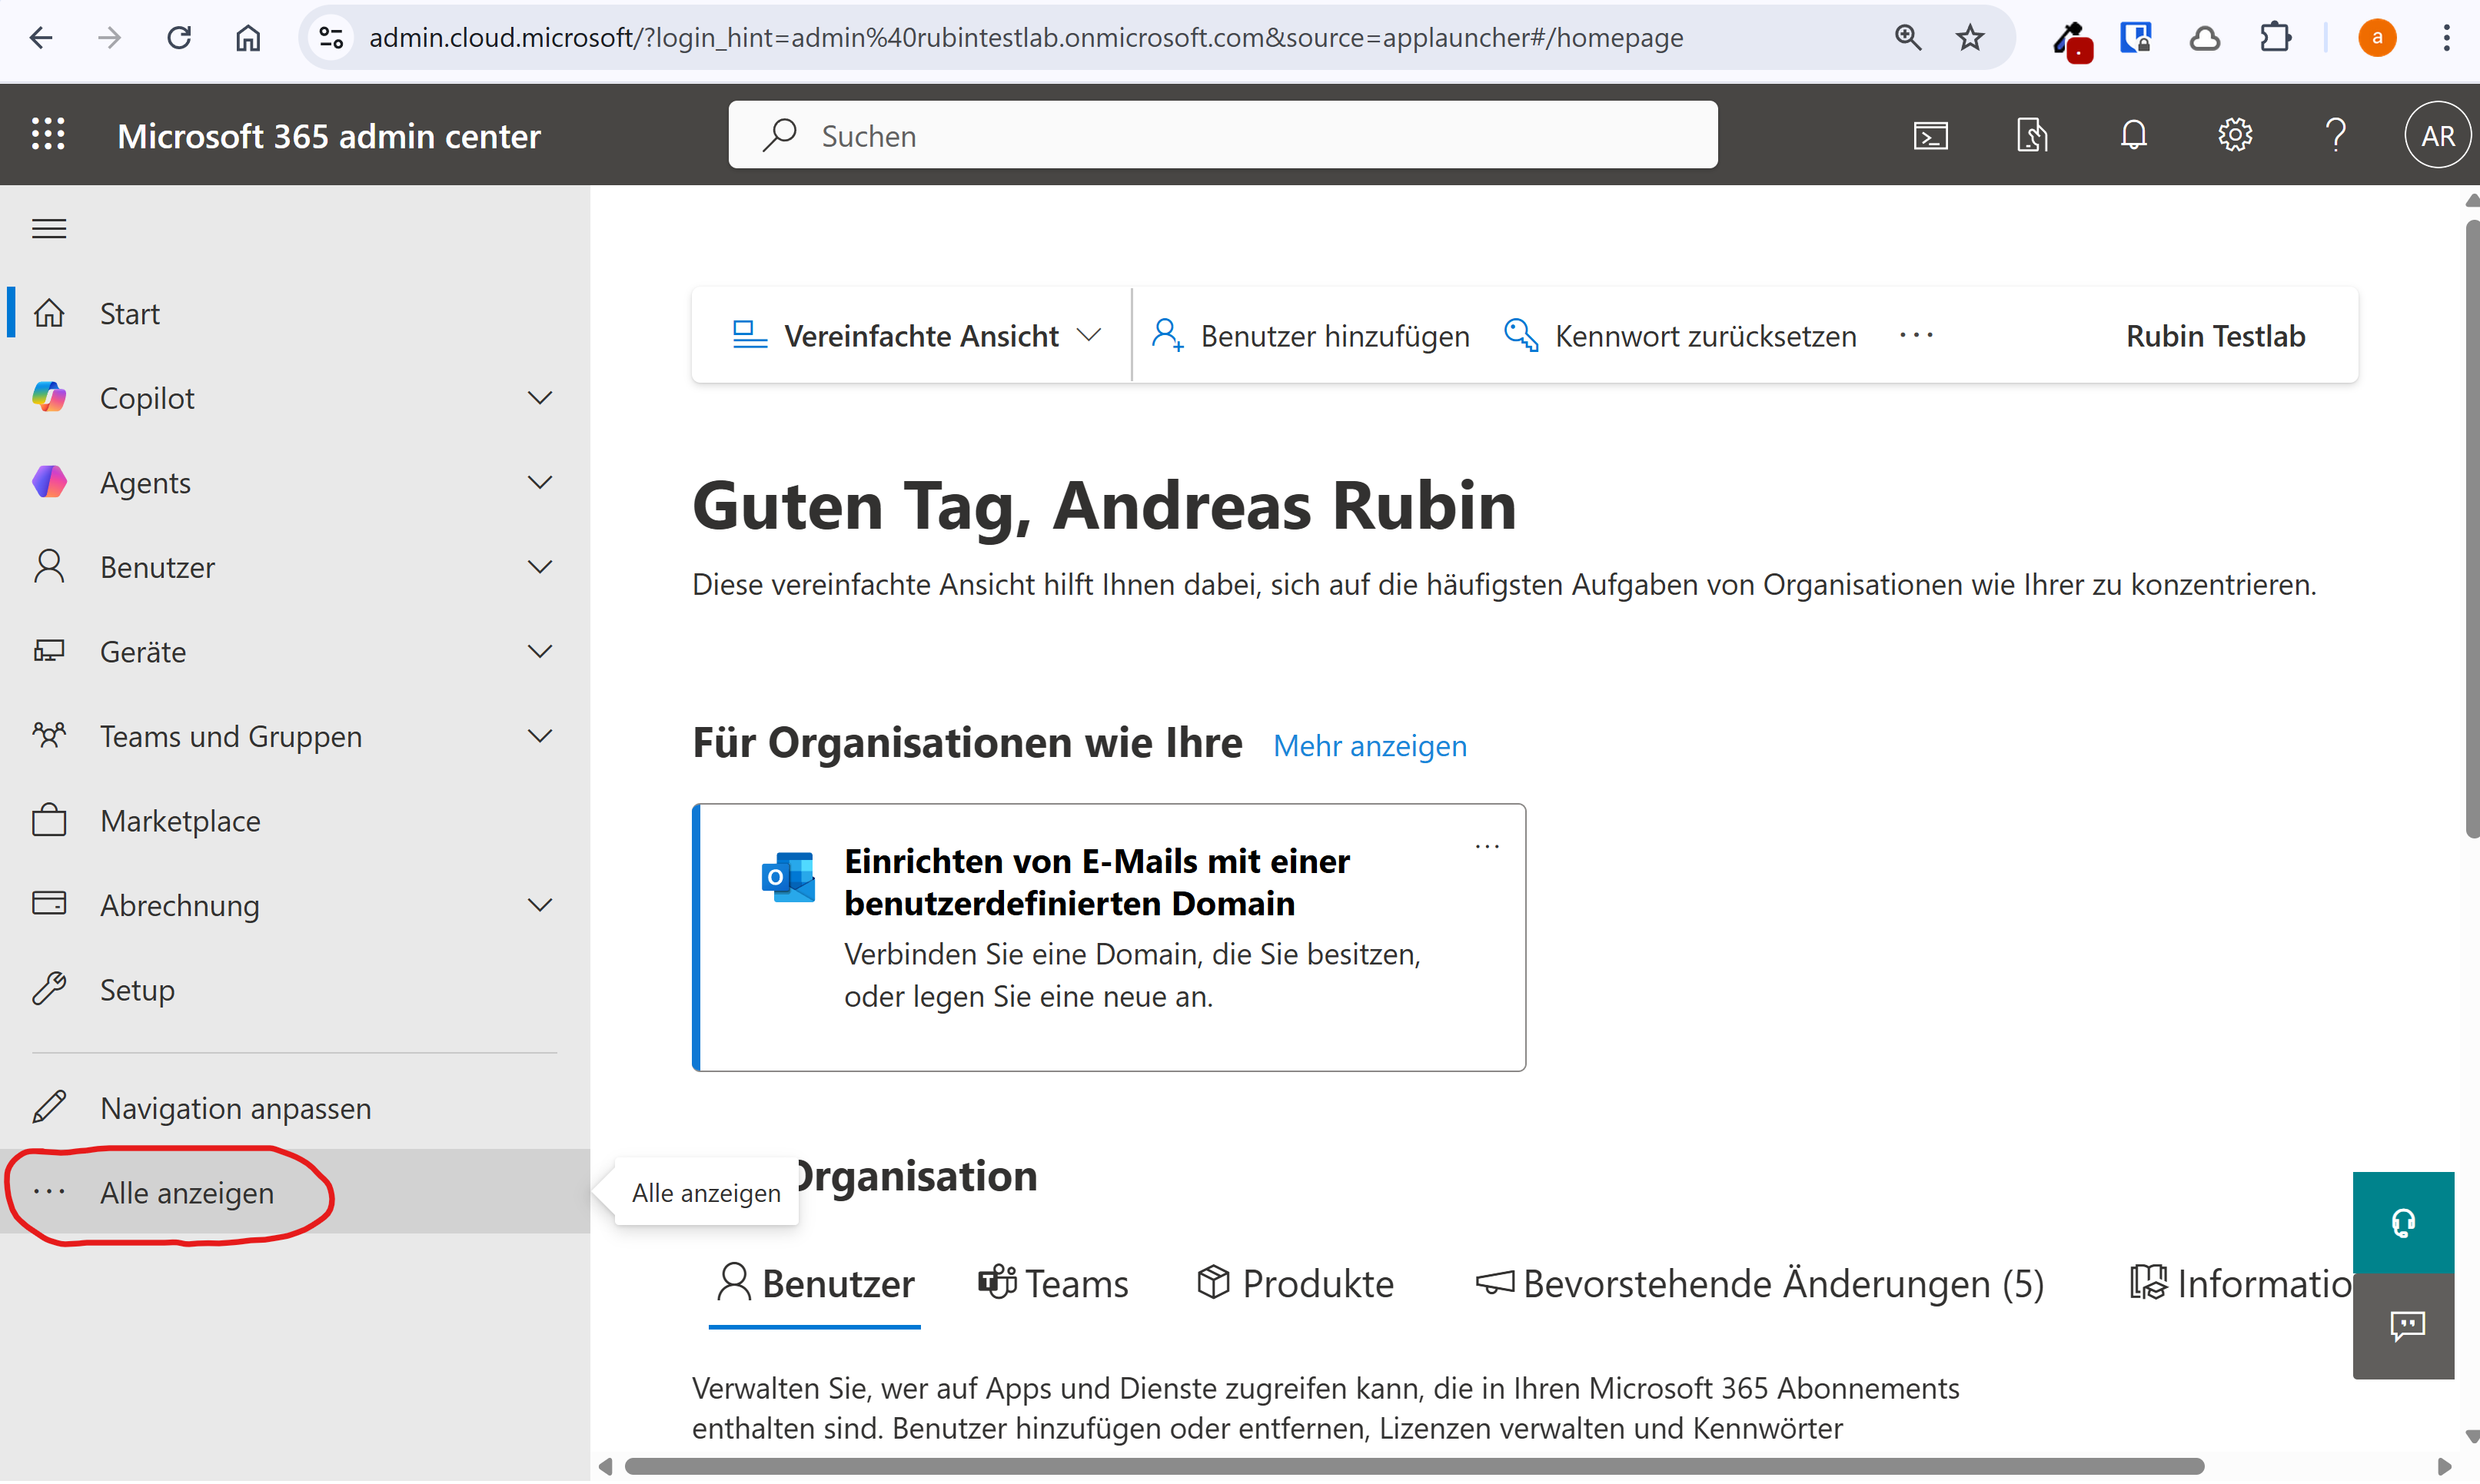Open settings gear in admin header
The height and width of the screenshot is (1484, 2480).
2234,135
